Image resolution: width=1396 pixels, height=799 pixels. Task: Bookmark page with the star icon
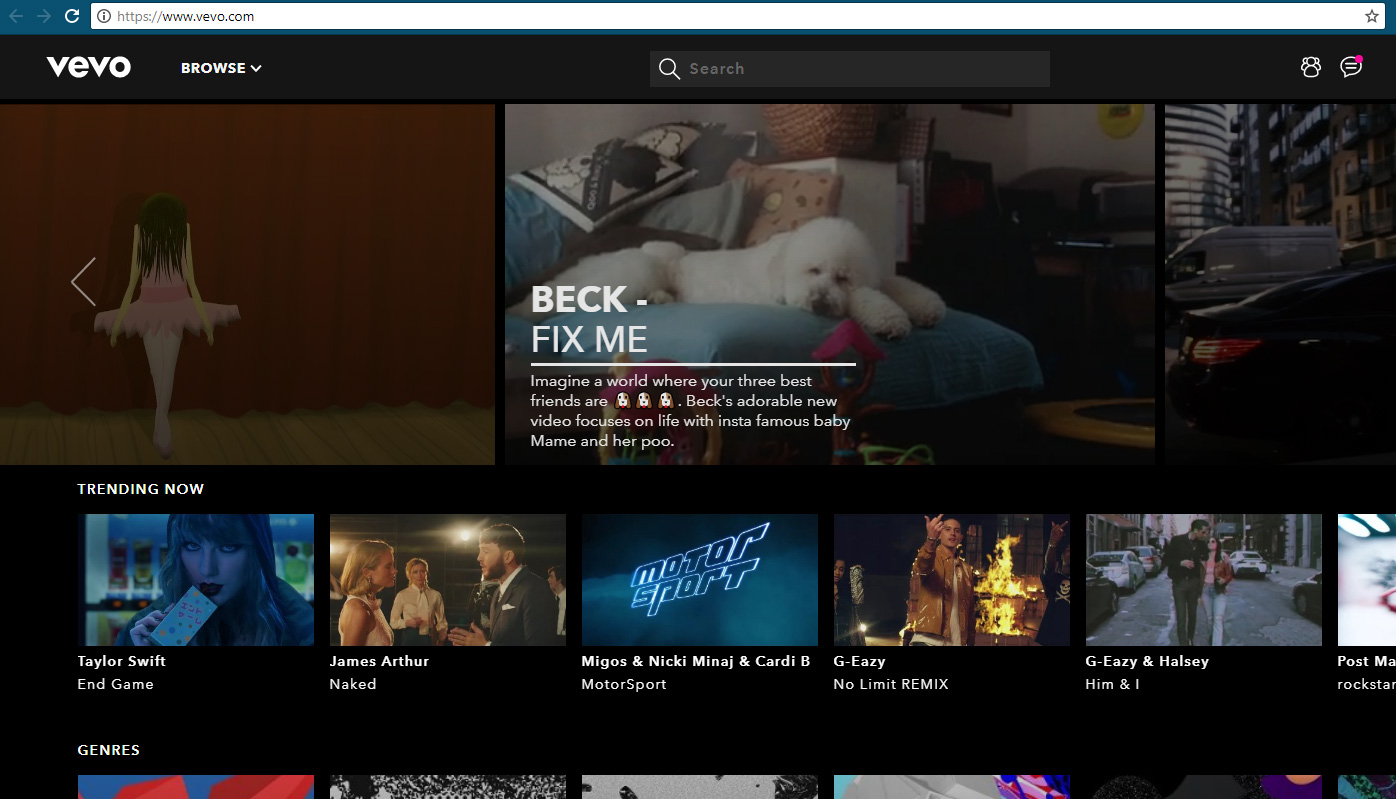point(1371,16)
